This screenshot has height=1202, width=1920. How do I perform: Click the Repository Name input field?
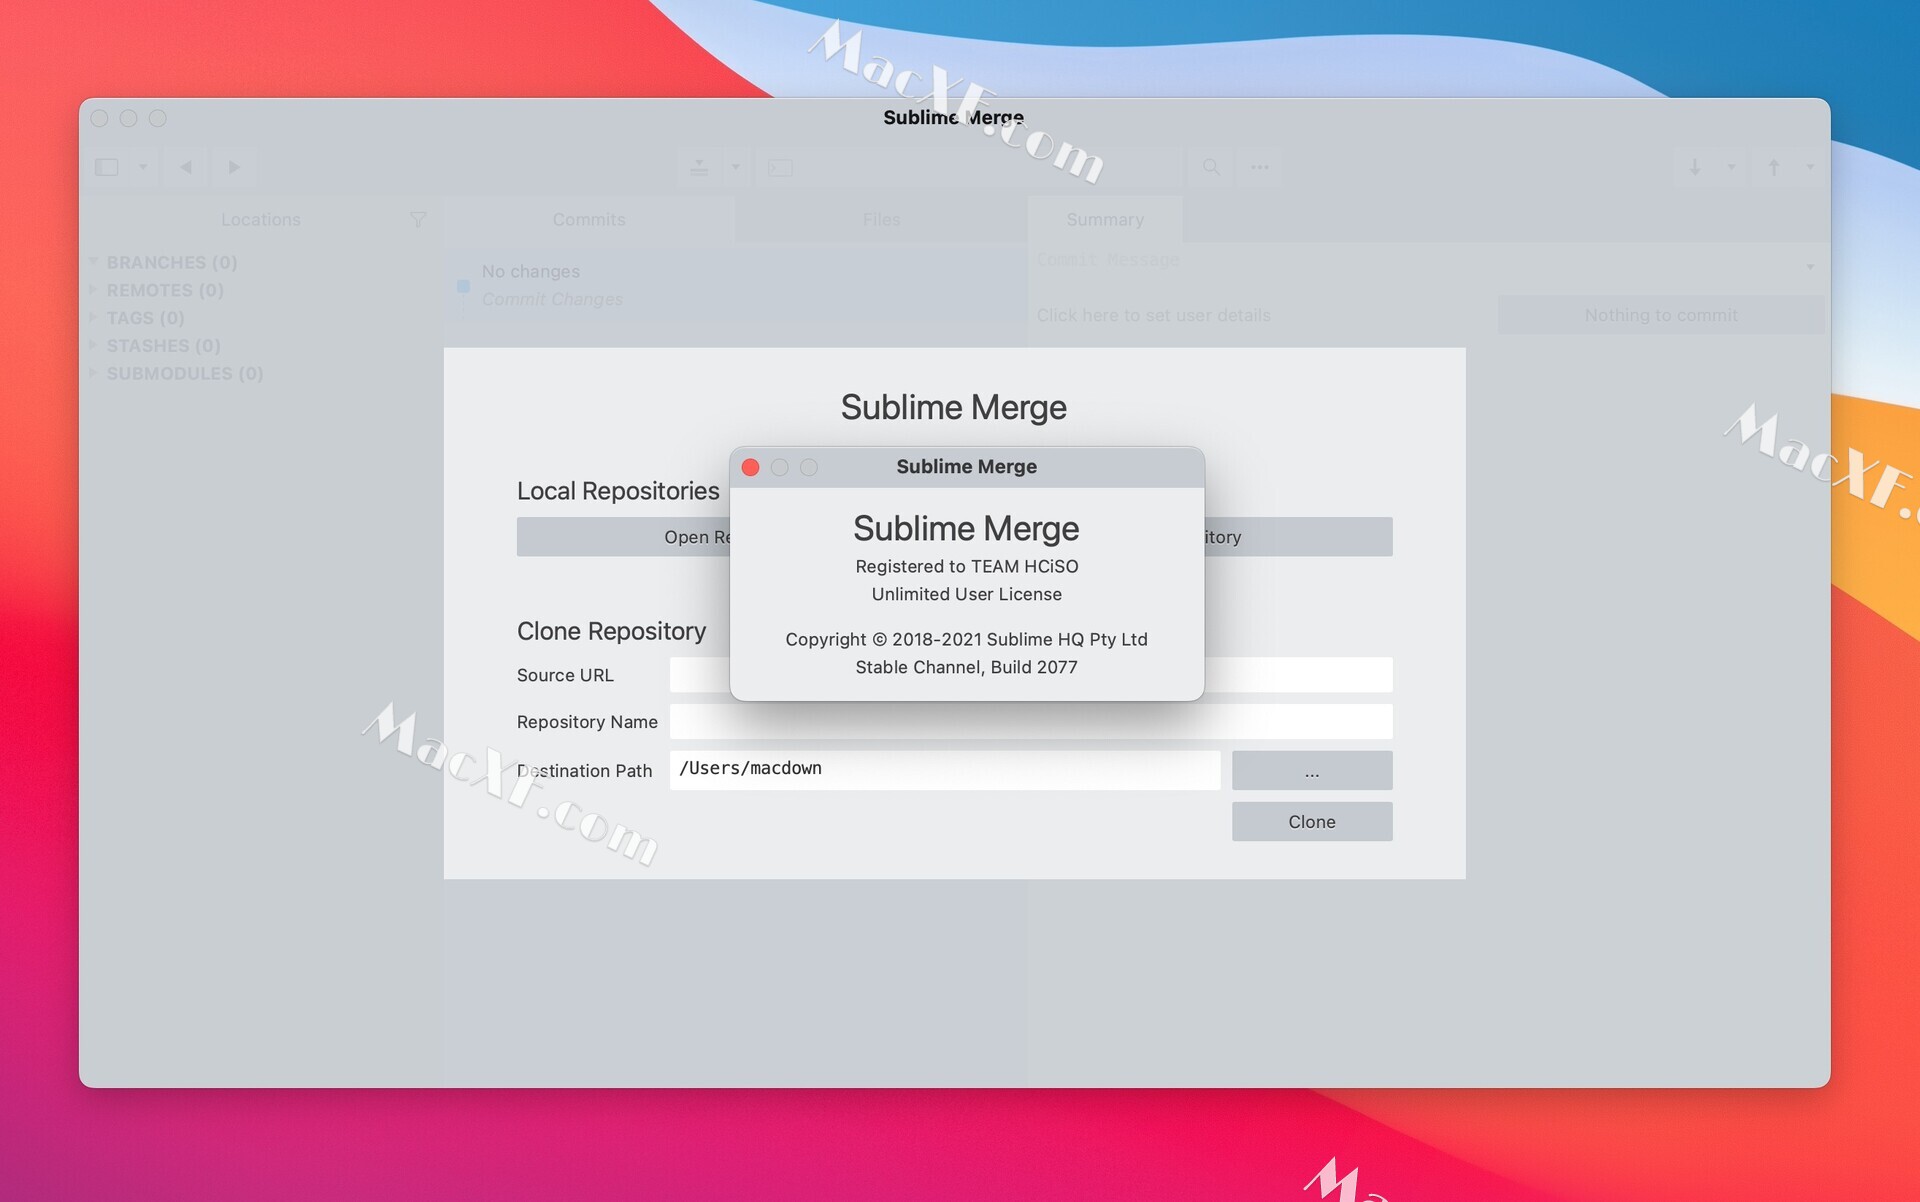click(x=1031, y=721)
